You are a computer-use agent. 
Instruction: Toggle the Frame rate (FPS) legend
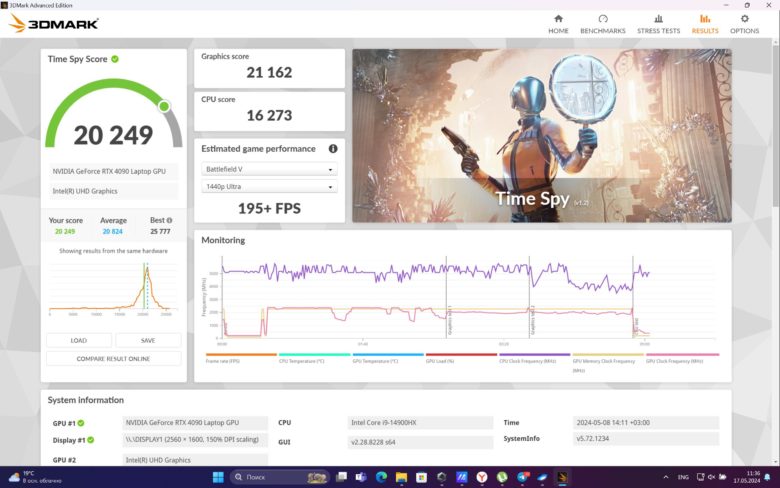coord(241,358)
